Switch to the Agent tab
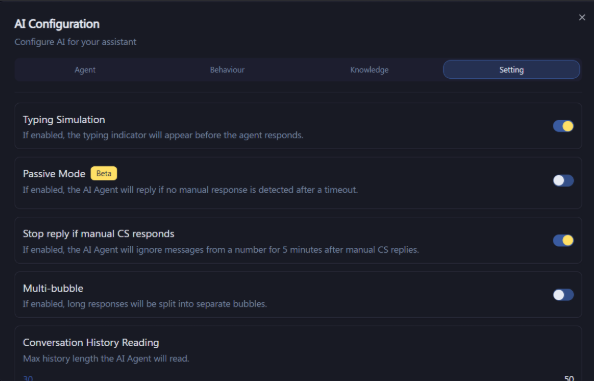 point(85,70)
